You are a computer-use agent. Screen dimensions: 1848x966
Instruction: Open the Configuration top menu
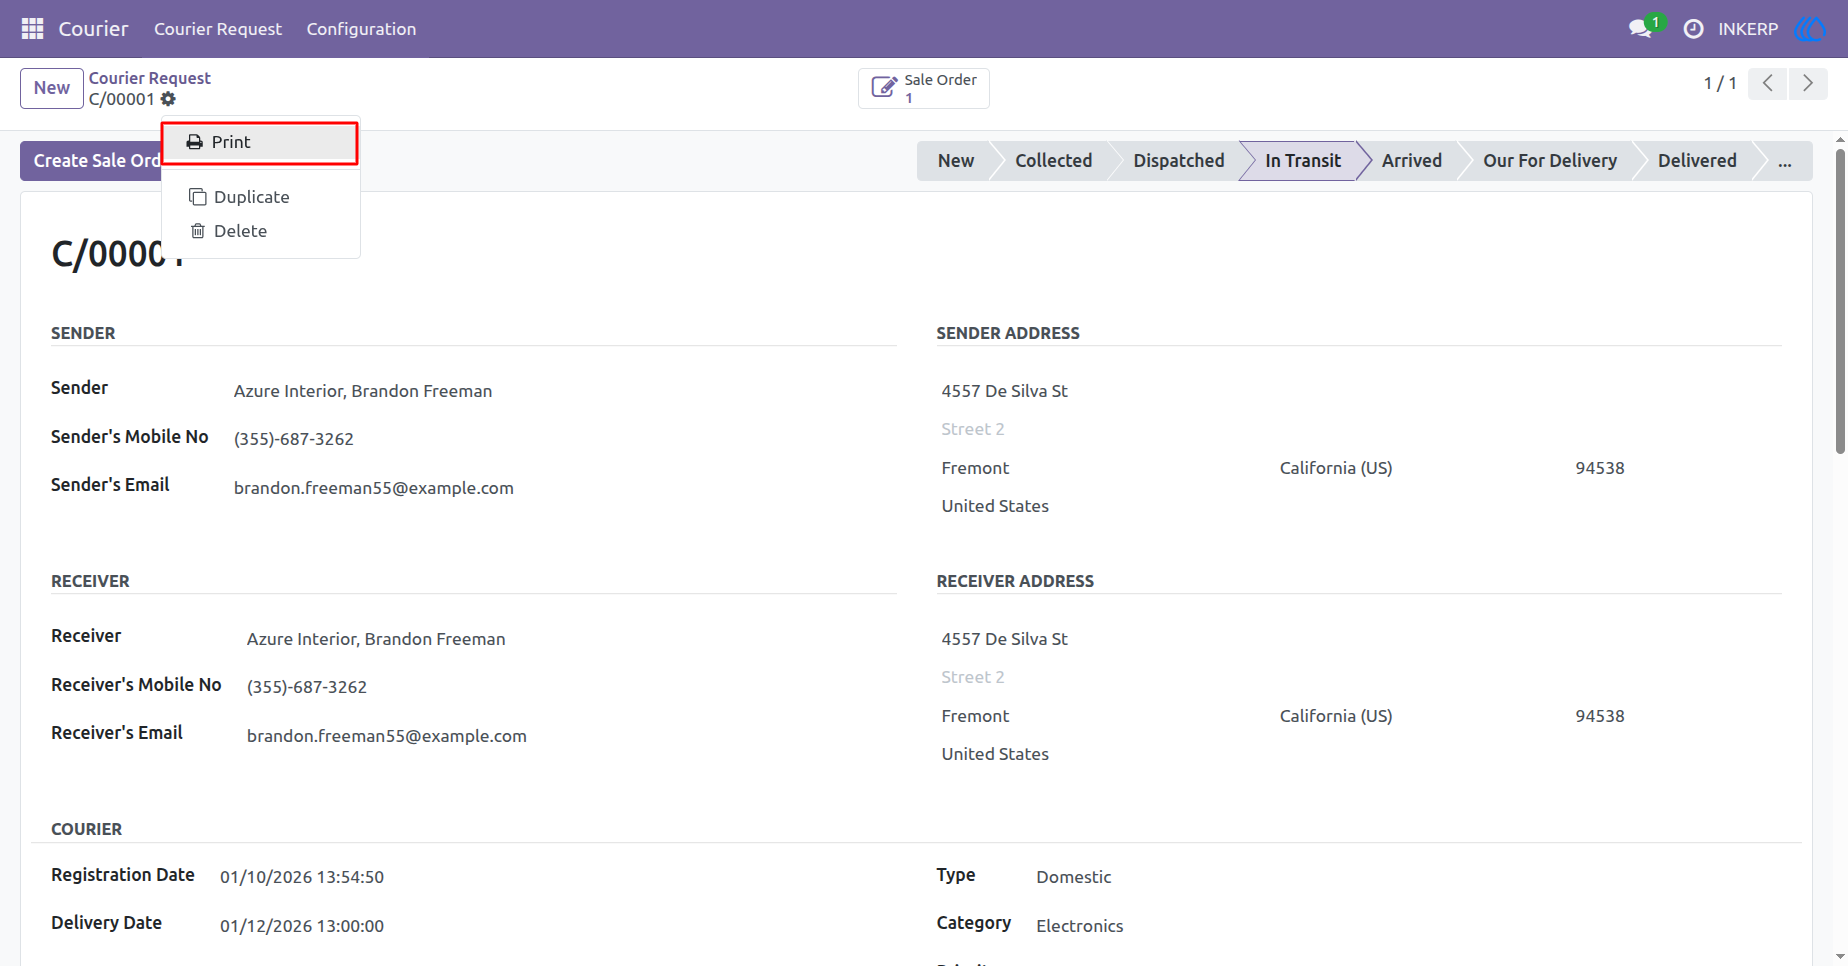(361, 29)
